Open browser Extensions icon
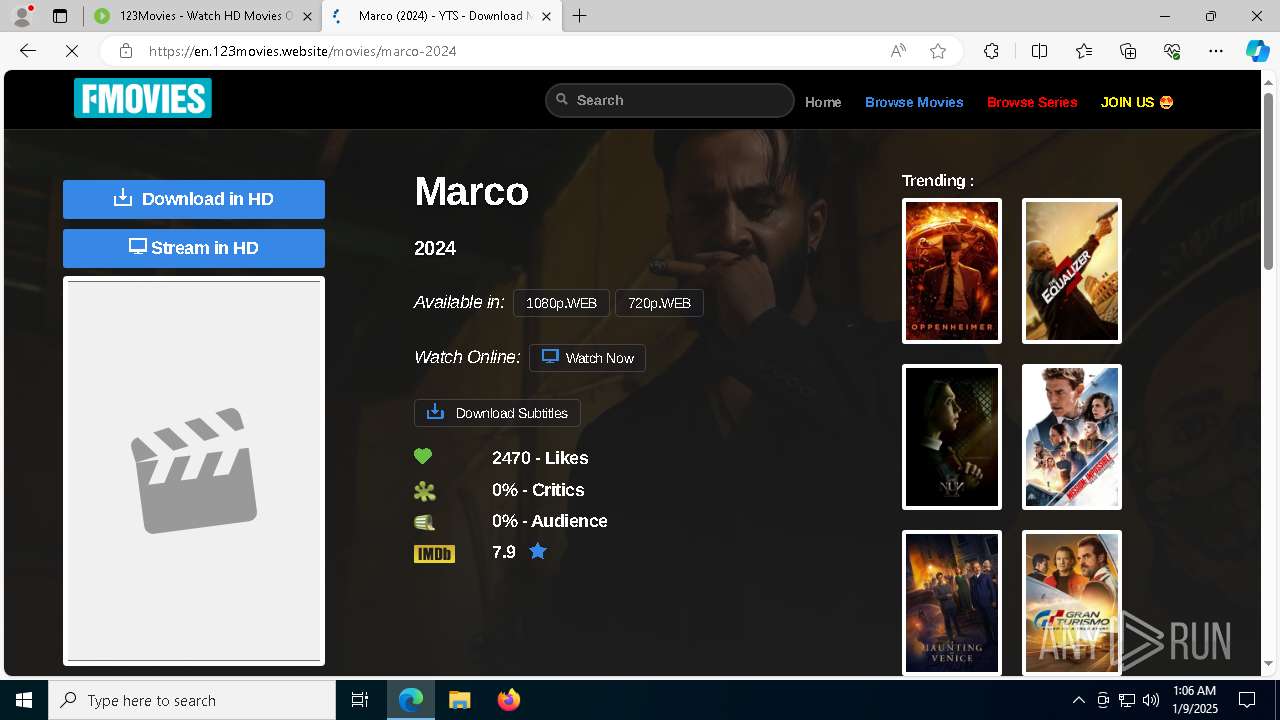1280x720 pixels. coord(991,51)
